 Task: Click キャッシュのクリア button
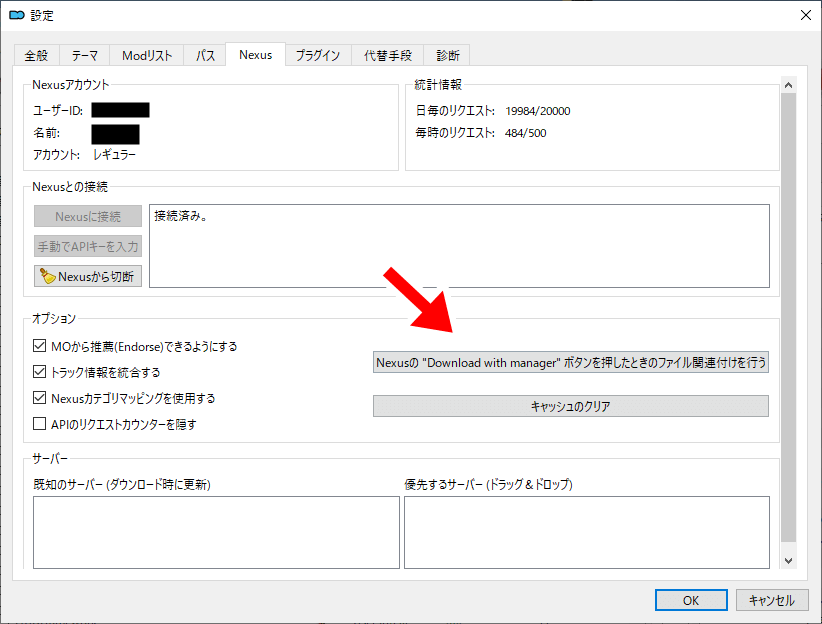tap(571, 406)
